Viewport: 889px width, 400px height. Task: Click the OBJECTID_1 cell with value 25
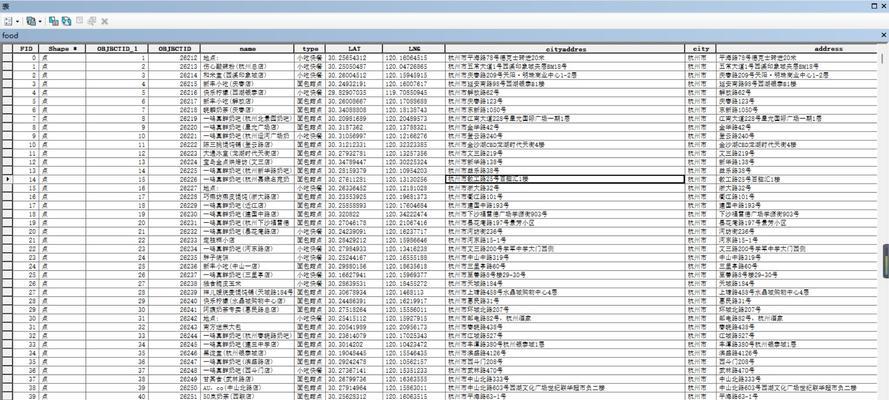click(117, 266)
